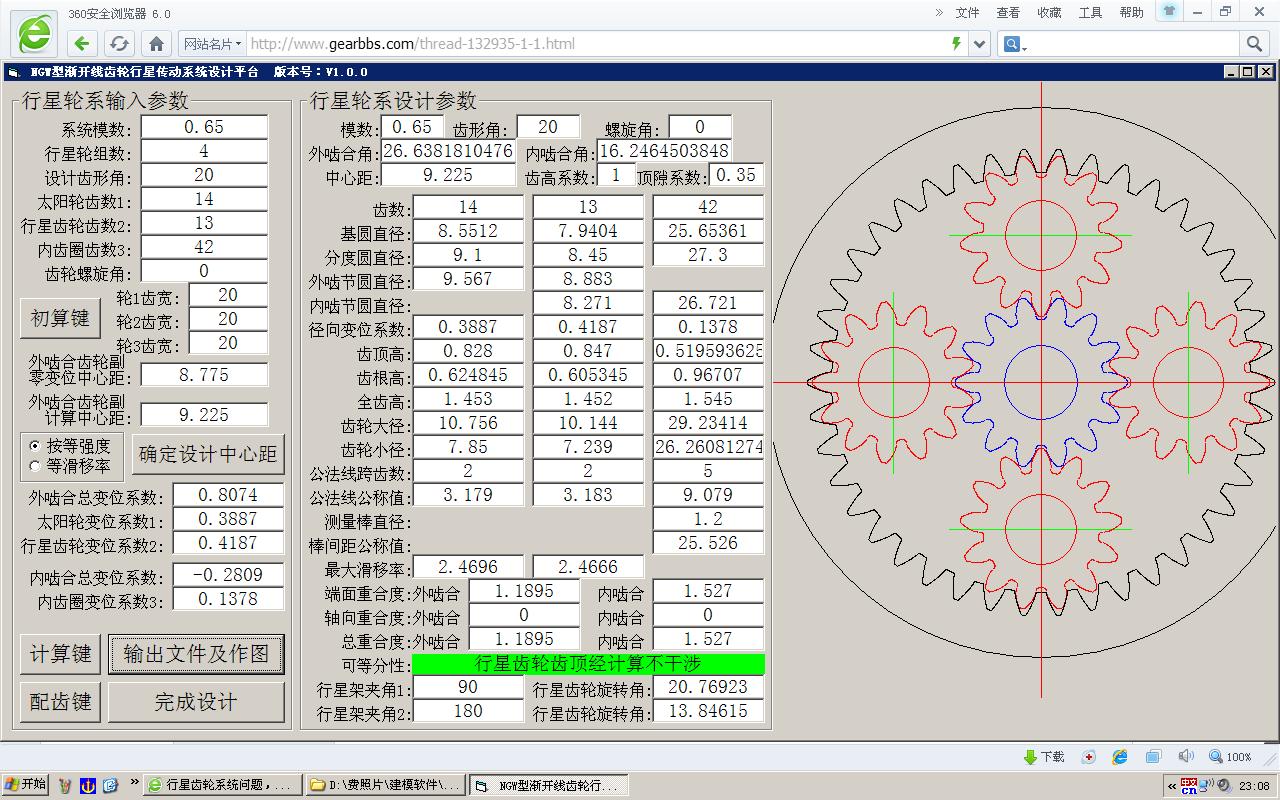Click the blue anchor quick-launch icon
This screenshot has width=1280, height=800.
(87, 785)
